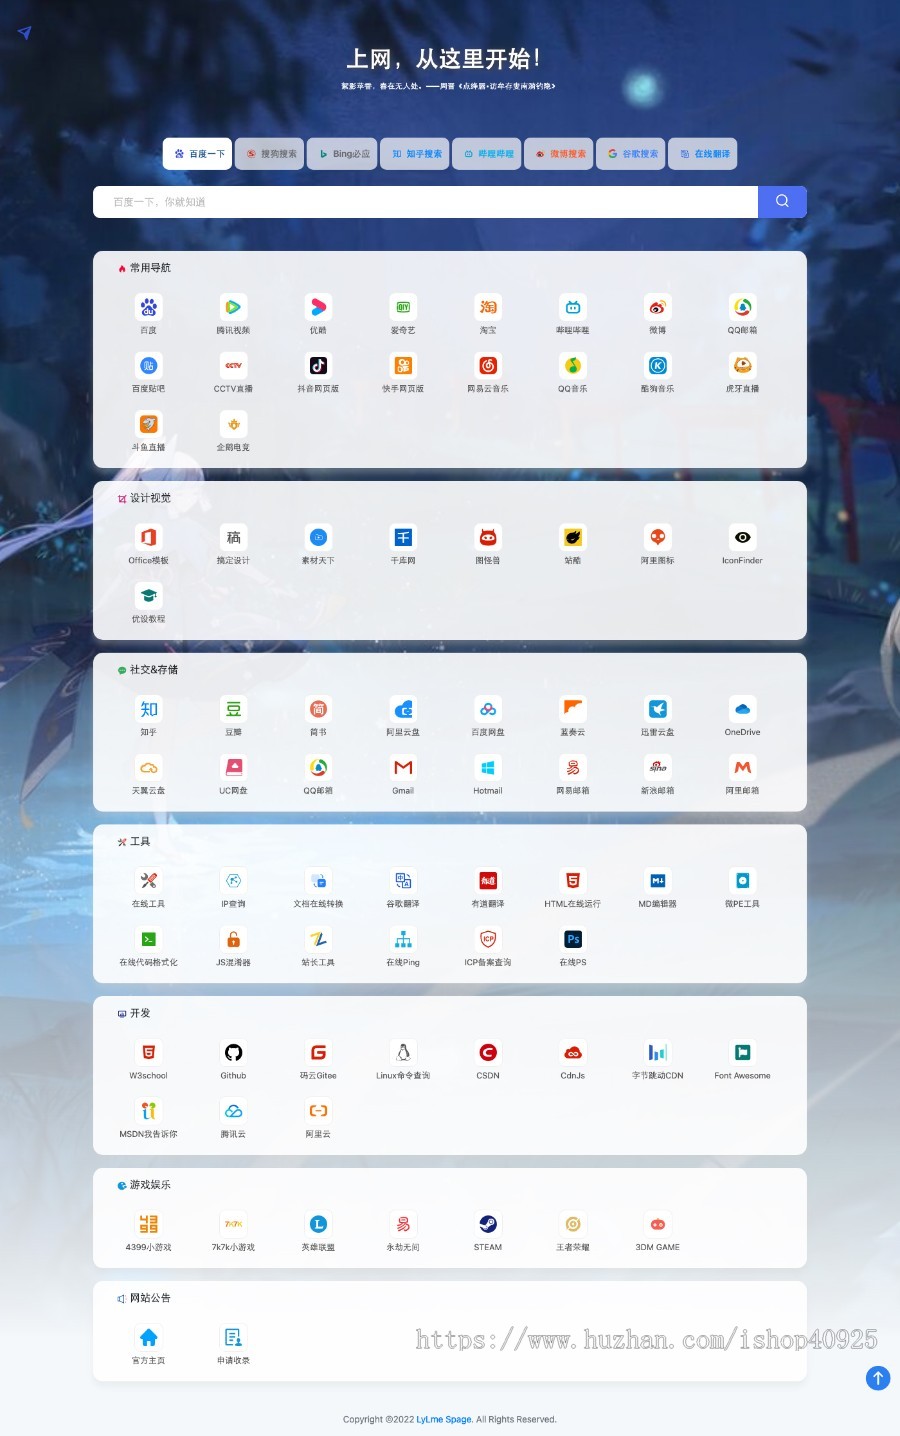Open the 官方主页 home icon
The width and height of the screenshot is (900, 1436).
click(x=149, y=1337)
